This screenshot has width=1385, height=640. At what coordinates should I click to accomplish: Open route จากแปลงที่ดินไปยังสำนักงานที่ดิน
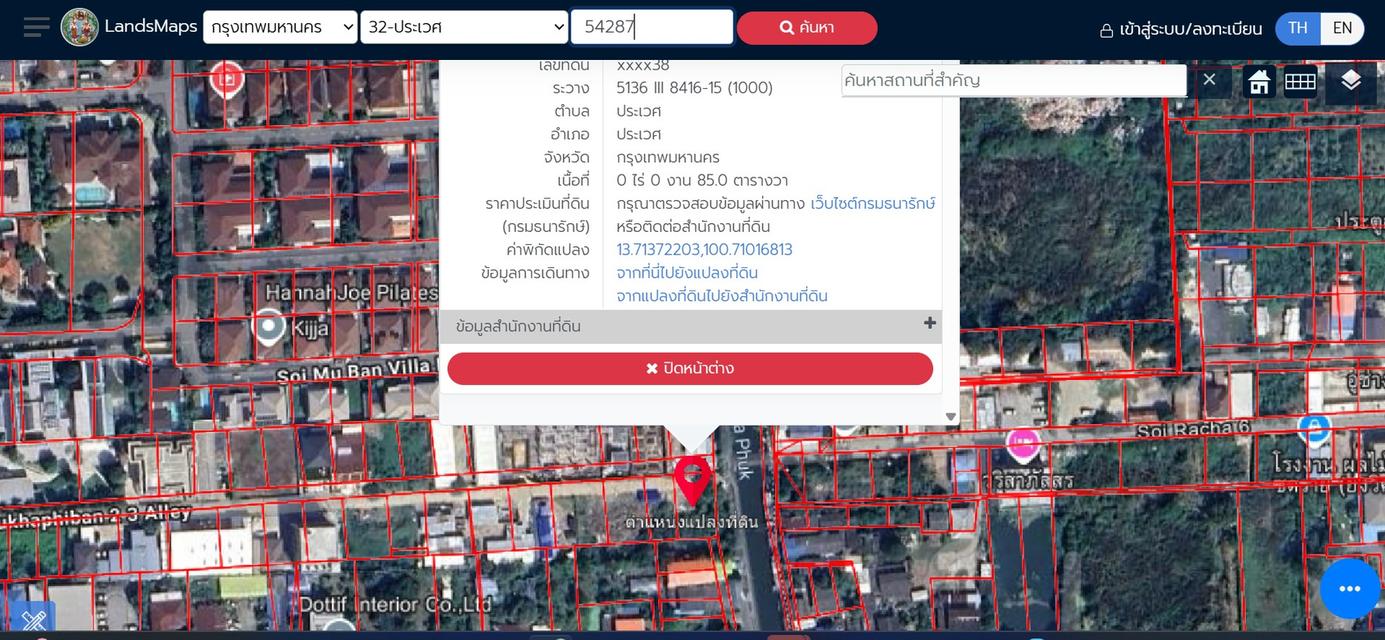(722, 296)
